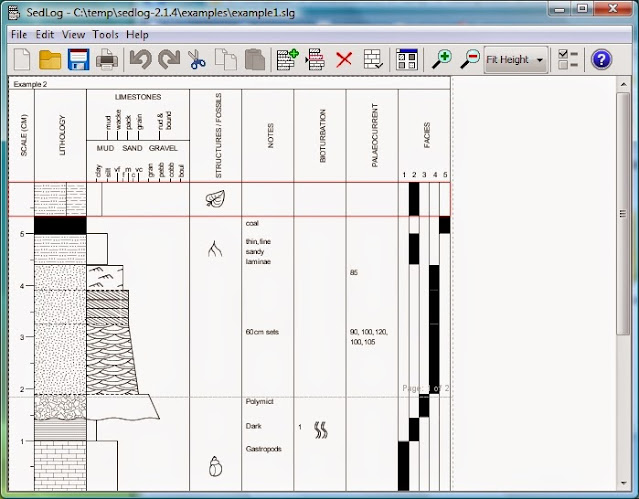This screenshot has height=499, width=639.
Task: Open the Fit Height zoom dropdown
Action: pos(516,60)
